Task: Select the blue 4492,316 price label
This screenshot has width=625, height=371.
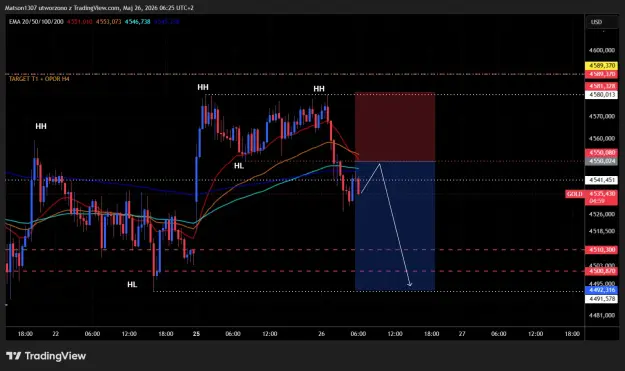Action: pos(601,290)
